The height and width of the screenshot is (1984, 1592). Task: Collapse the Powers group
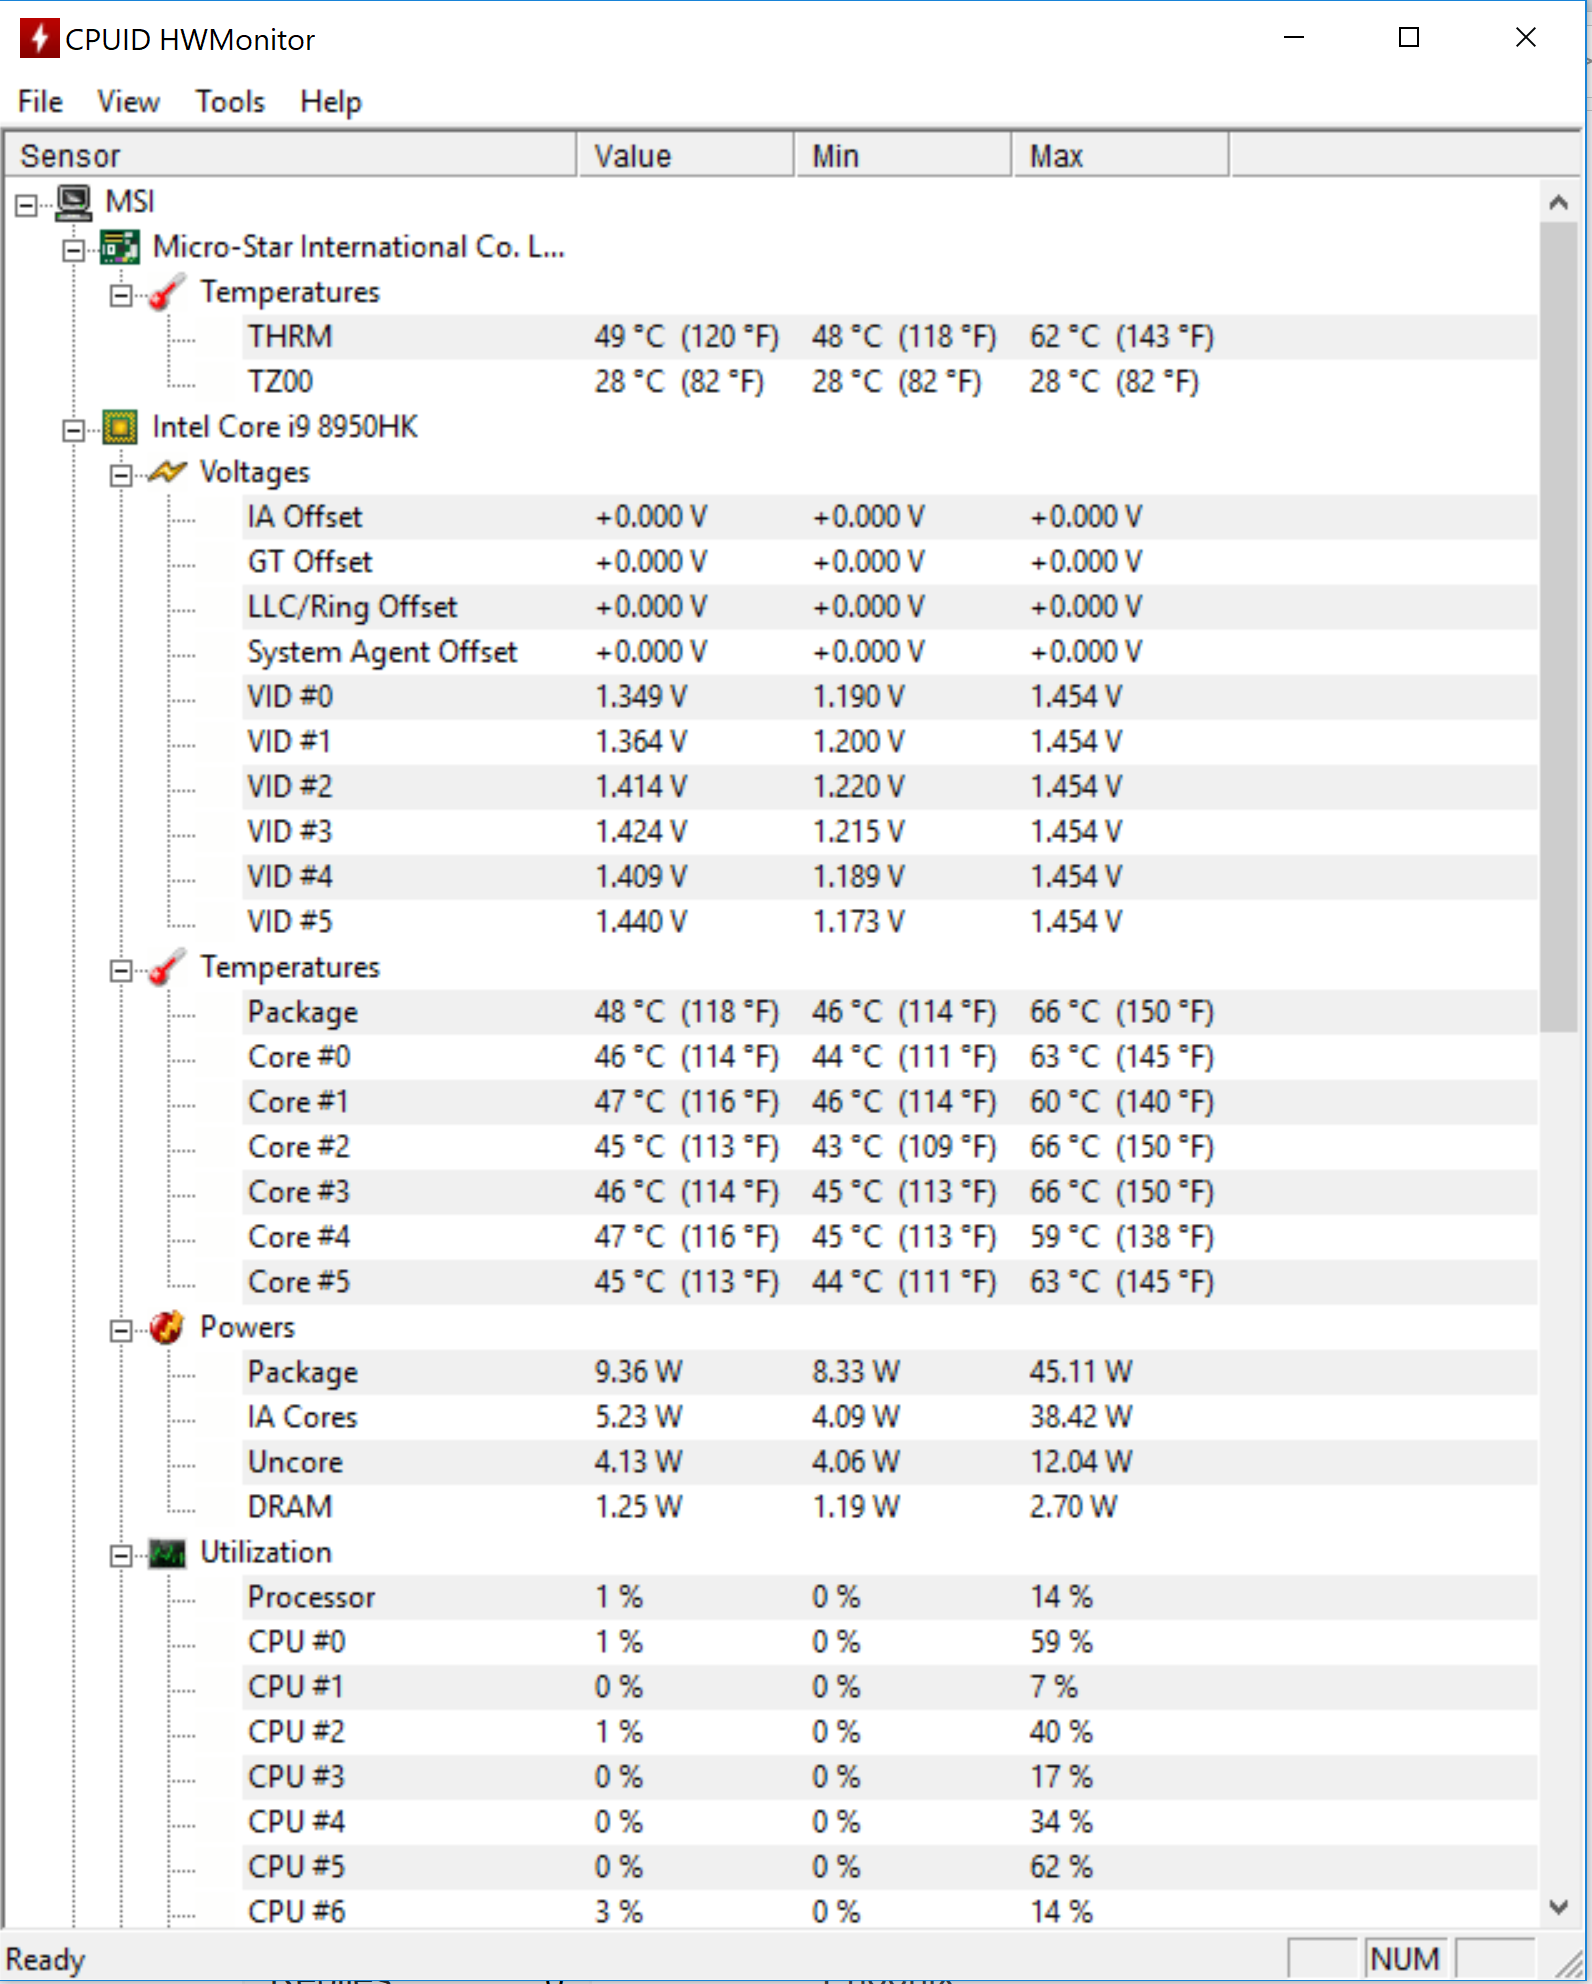coord(121,1330)
